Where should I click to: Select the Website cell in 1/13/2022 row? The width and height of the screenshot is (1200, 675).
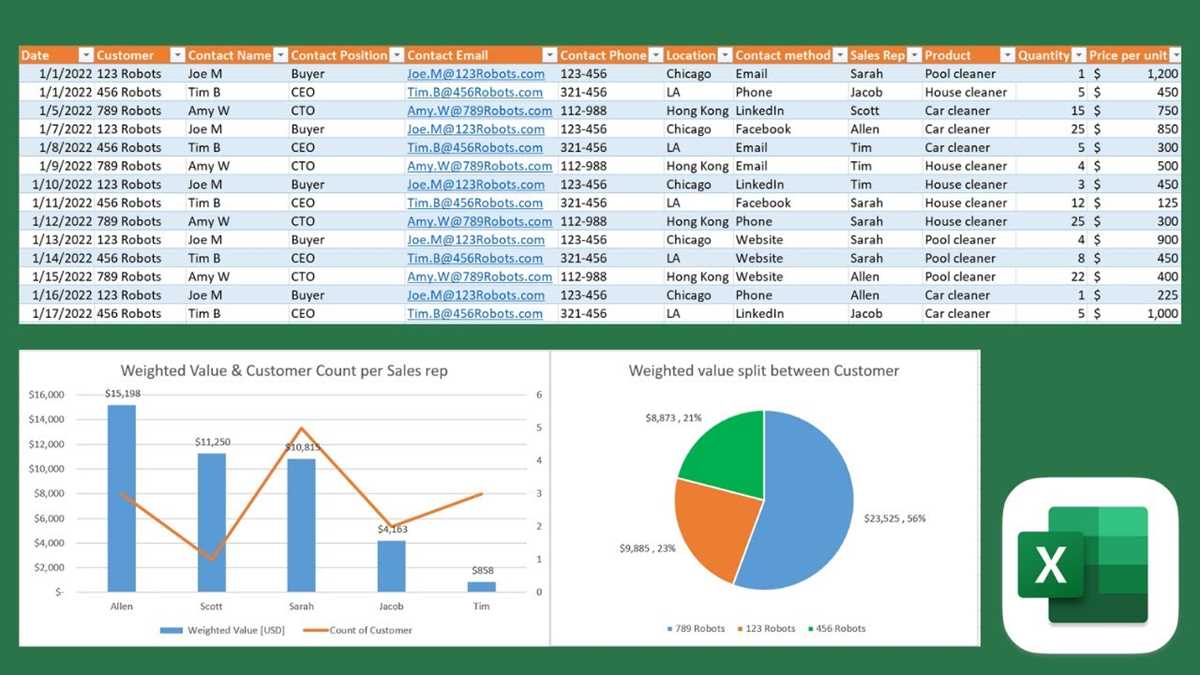[x=790, y=240]
